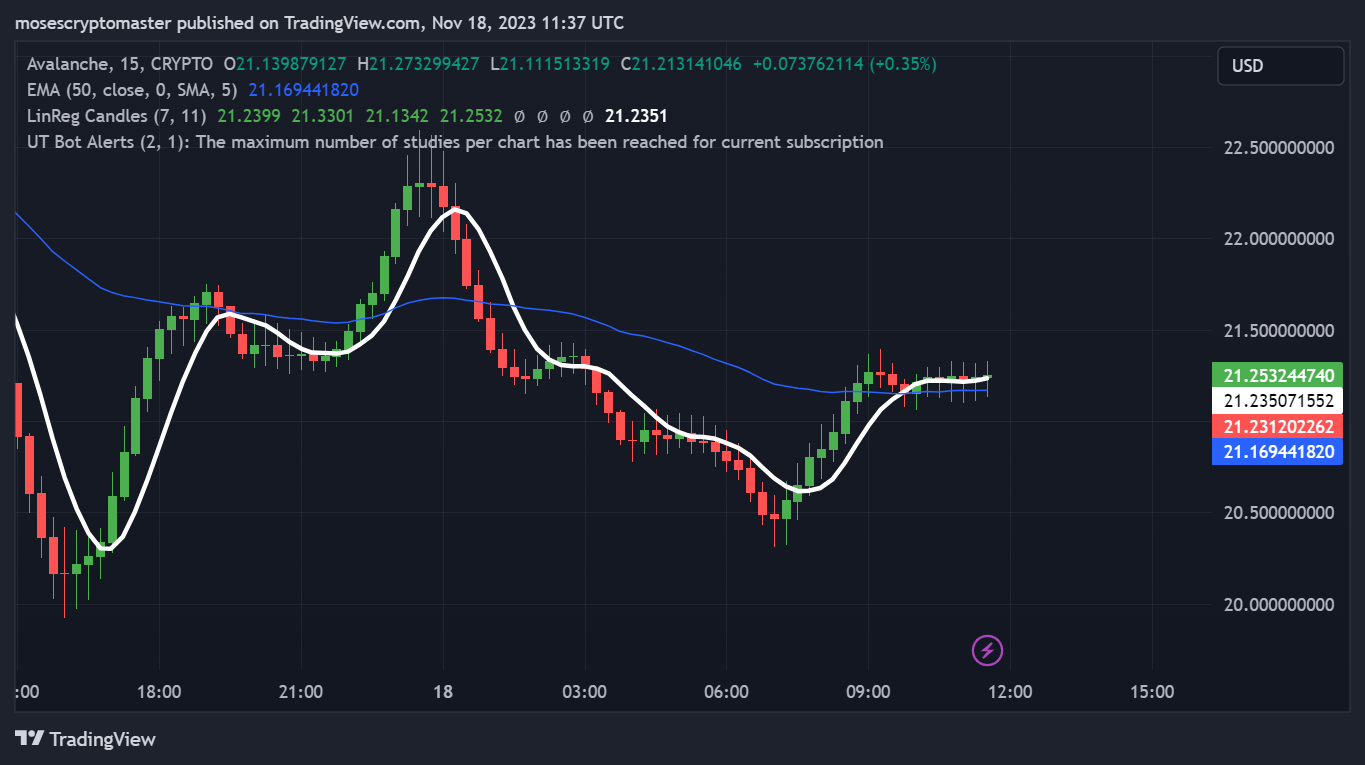The width and height of the screenshot is (1365, 765).
Task: Click the blue 21.169441820 EMA price label
Action: click(1279, 452)
